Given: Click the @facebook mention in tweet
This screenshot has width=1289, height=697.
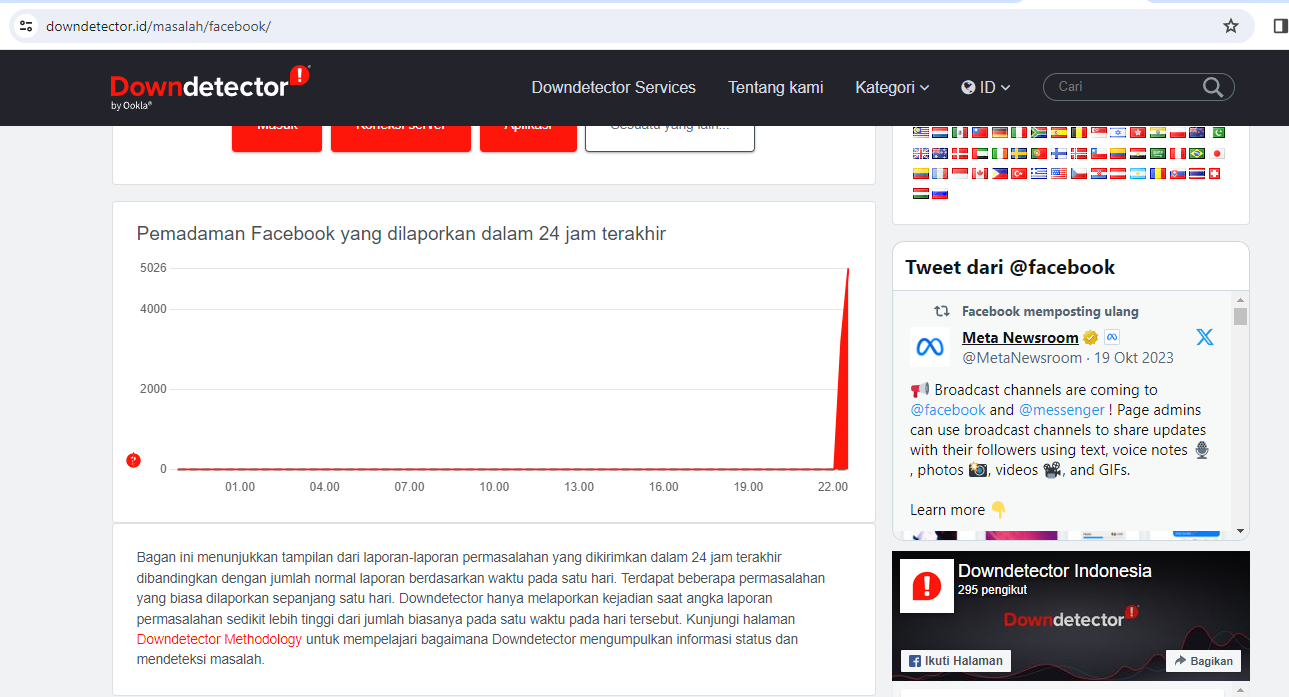Looking at the screenshot, I should pos(948,409).
